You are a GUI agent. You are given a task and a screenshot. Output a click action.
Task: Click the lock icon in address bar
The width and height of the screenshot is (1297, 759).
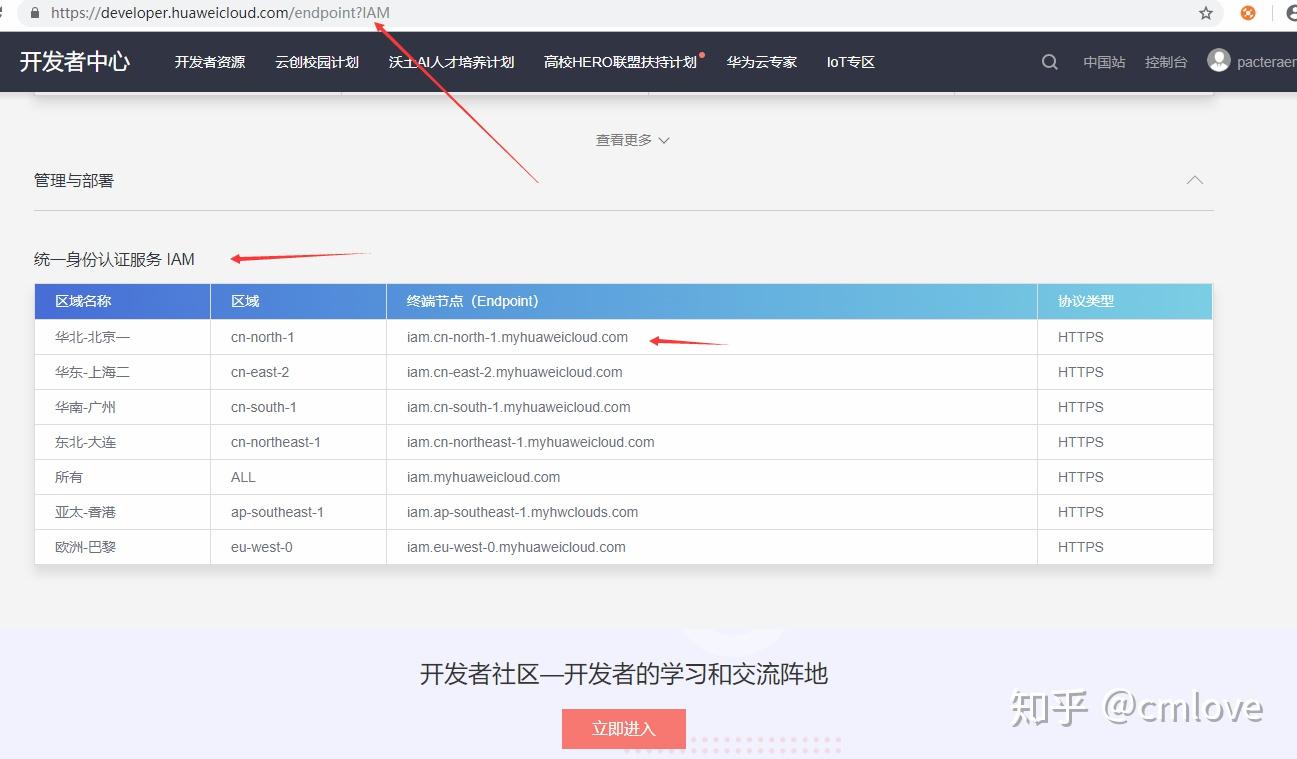pos(36,13)
